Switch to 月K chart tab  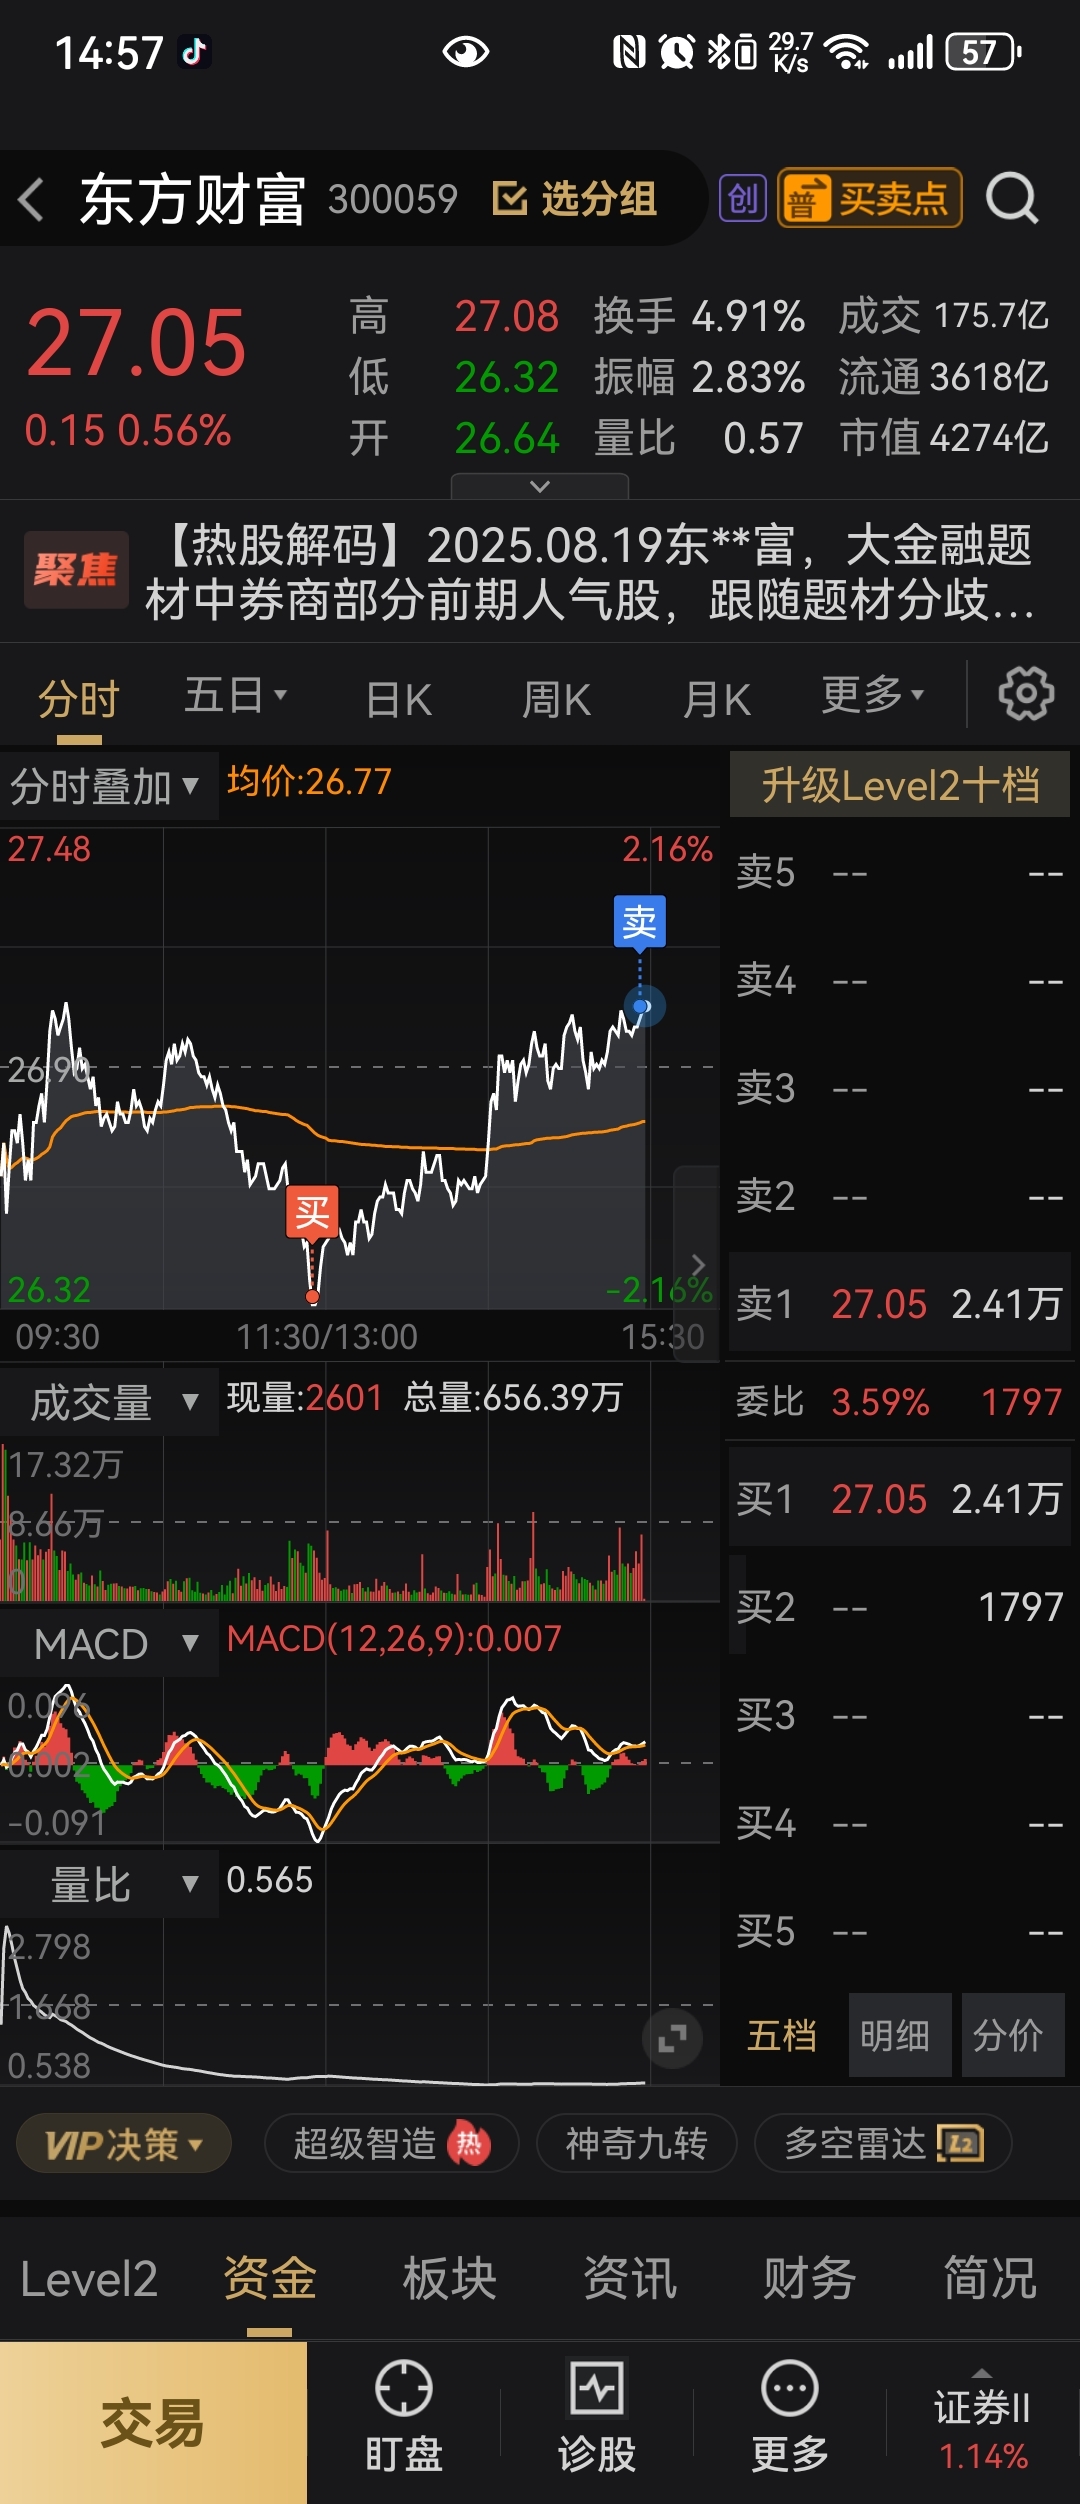pos(716,699)
